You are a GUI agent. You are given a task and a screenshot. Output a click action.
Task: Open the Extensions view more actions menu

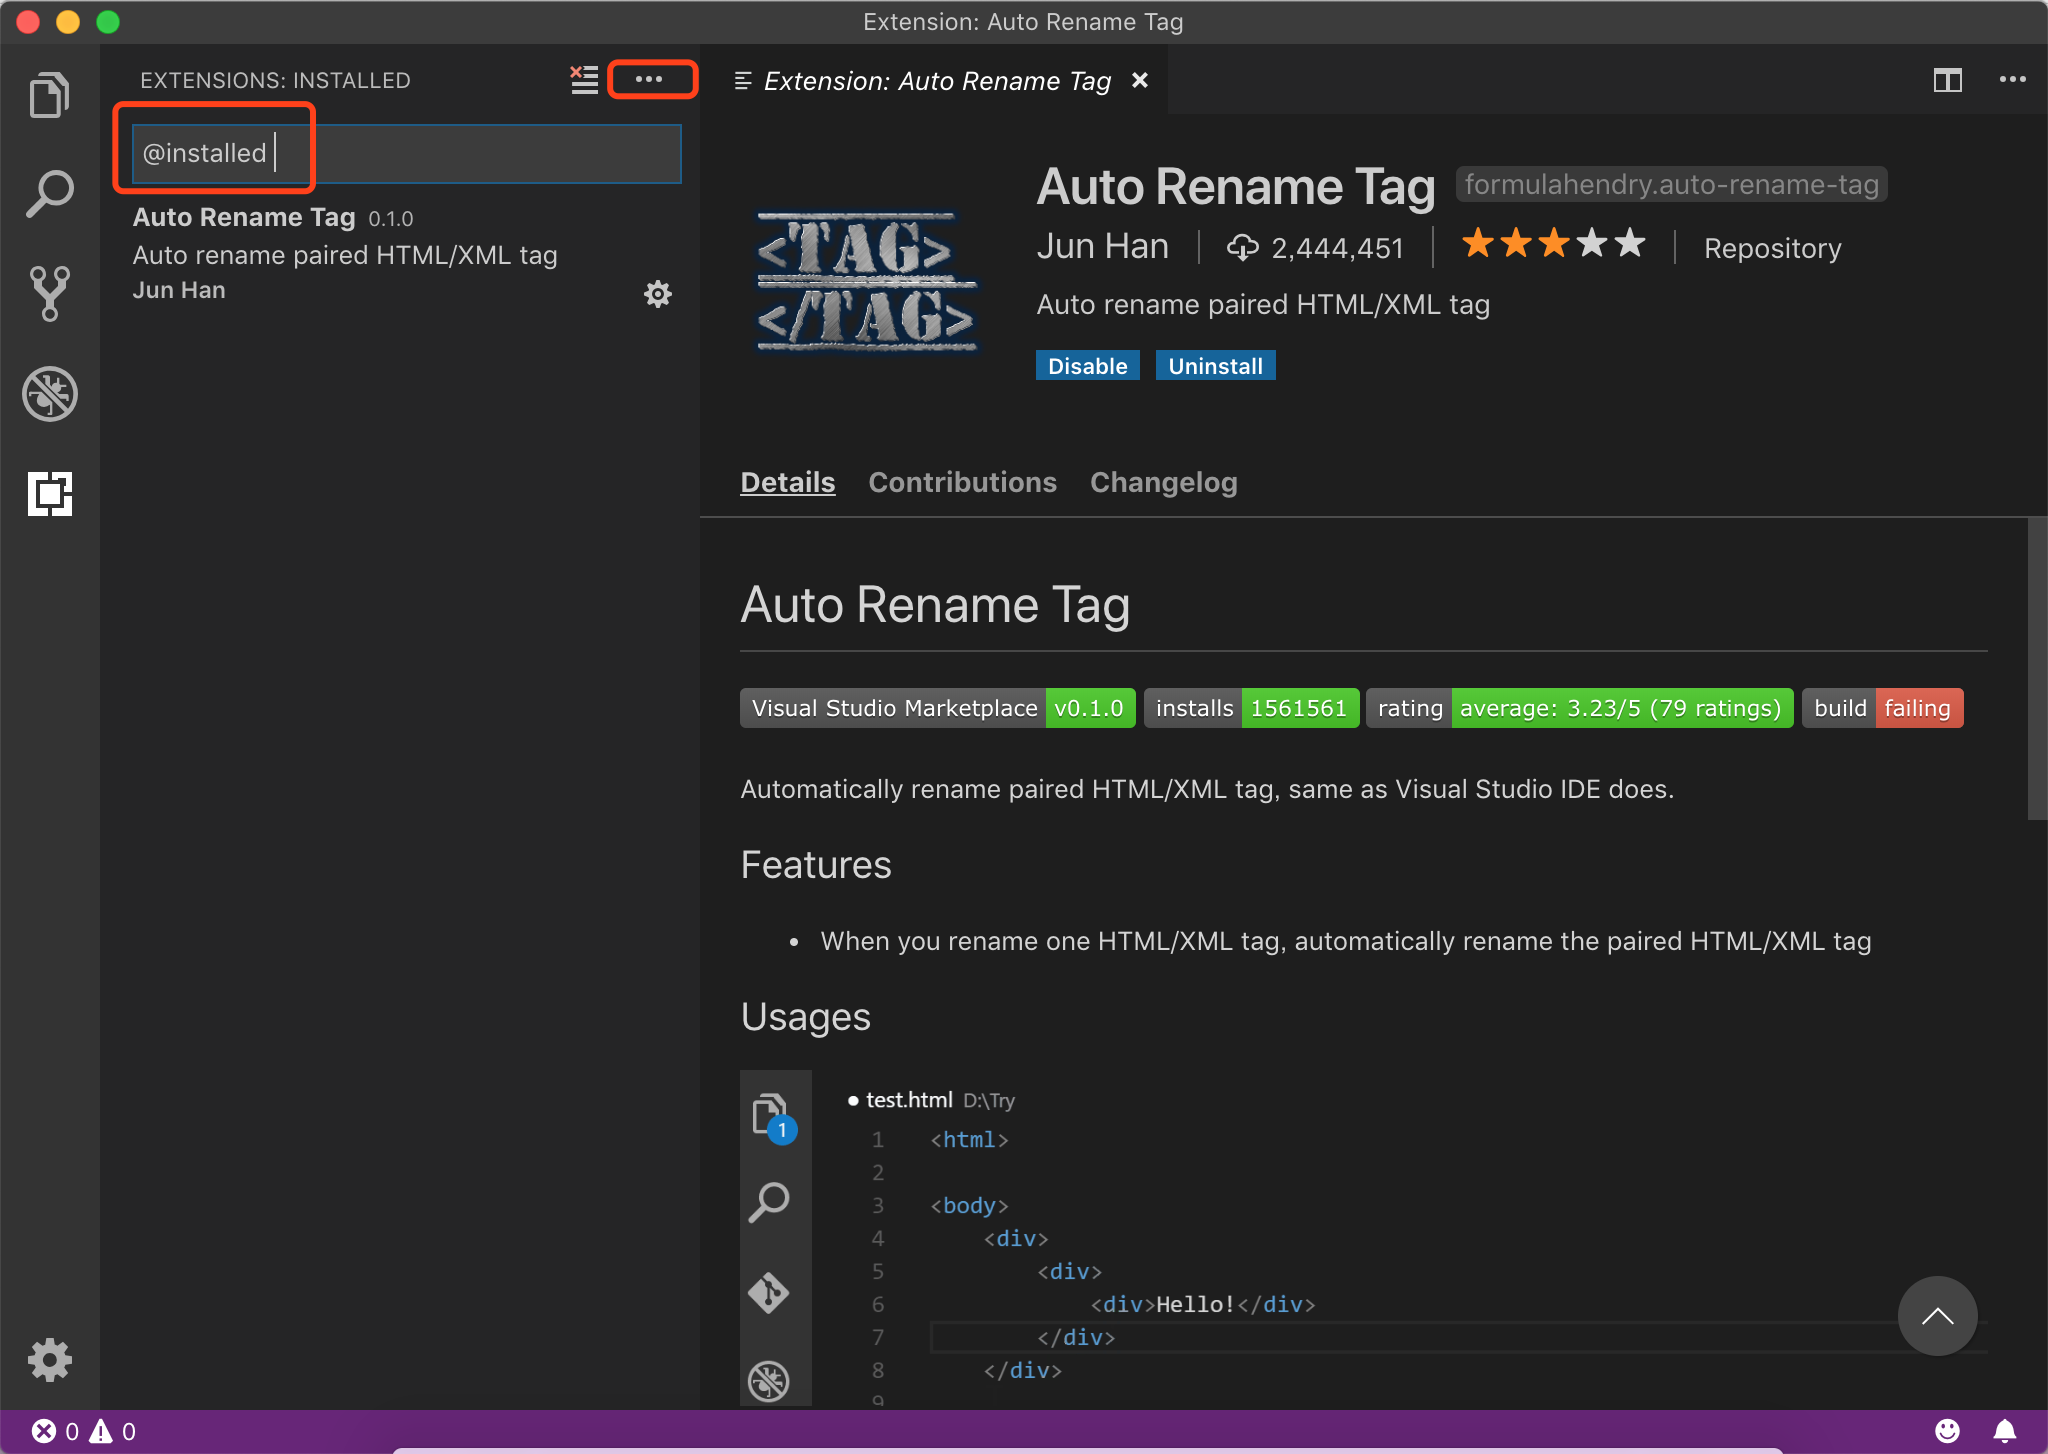tap(649, 79)
